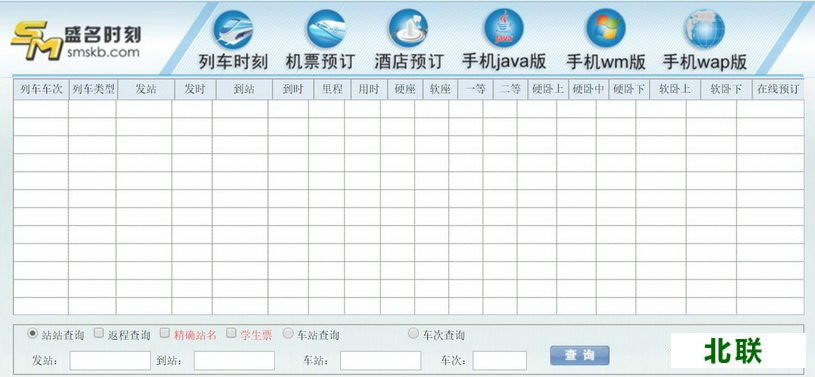The image size is (815, 377).
Task: Select the 站站查询 radio button
Action: 32,333
